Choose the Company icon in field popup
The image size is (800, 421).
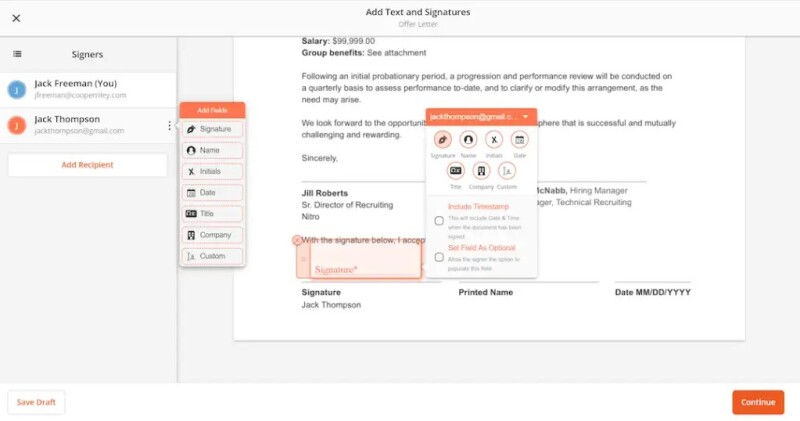coord(481,171)
